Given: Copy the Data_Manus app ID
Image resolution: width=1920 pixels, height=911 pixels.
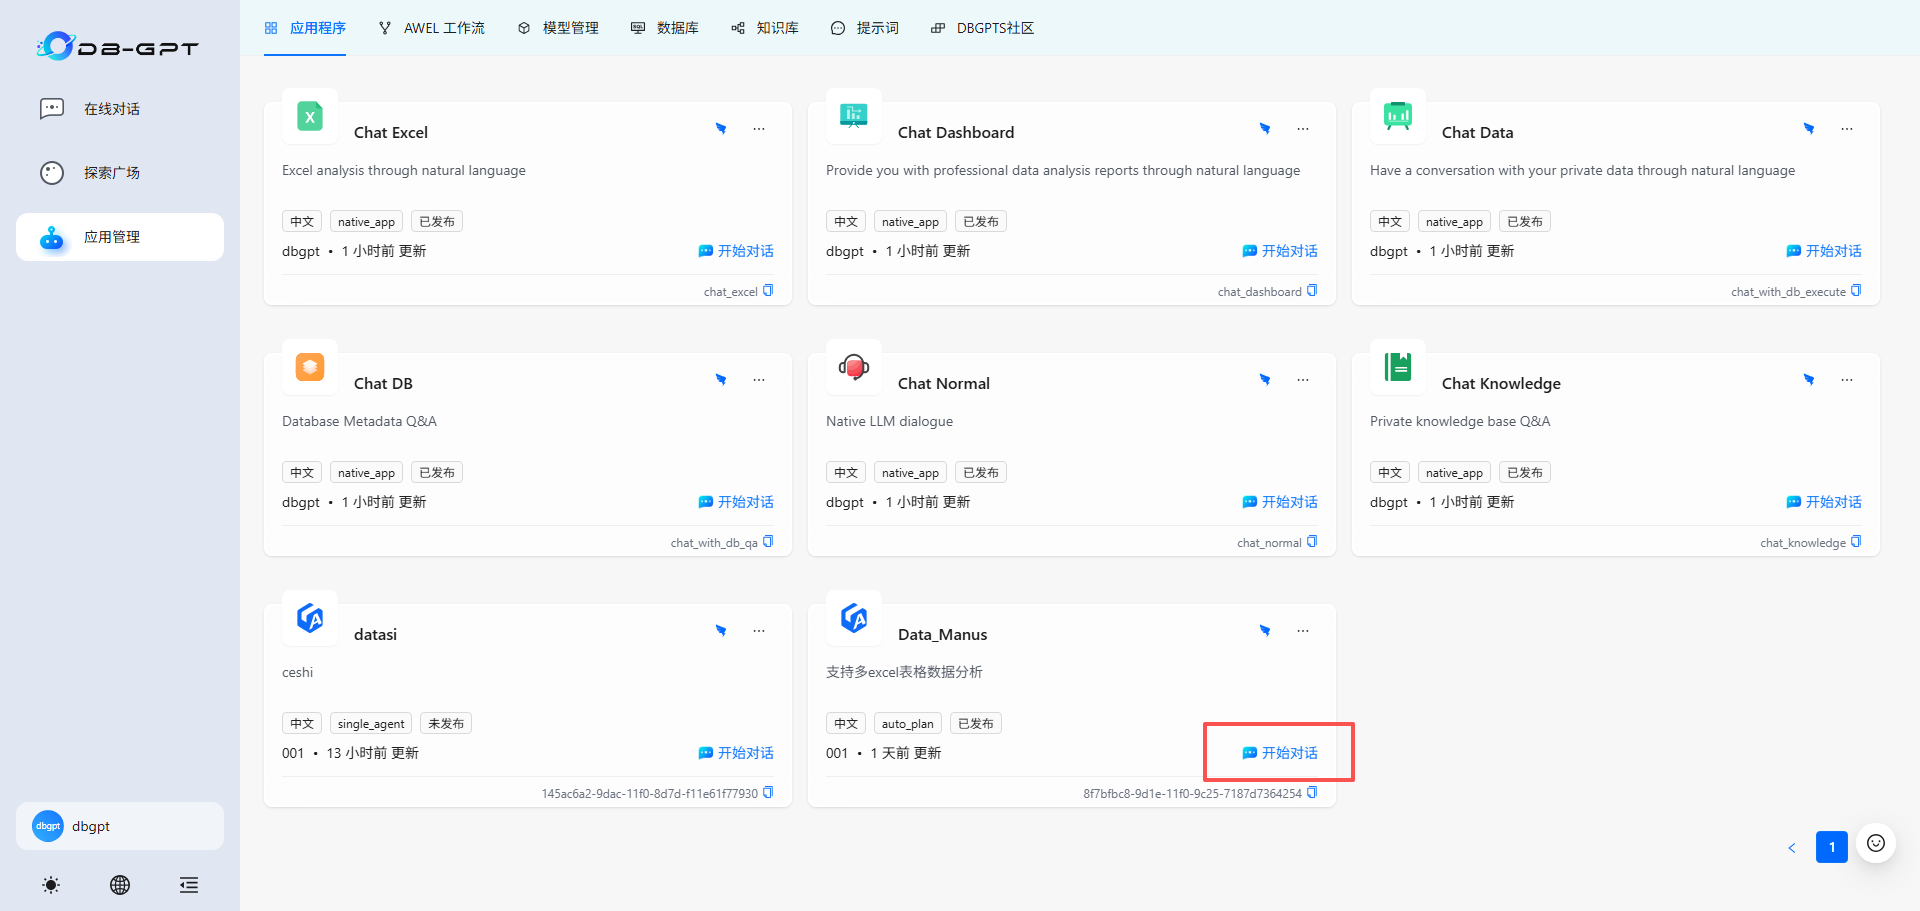Looking at the screenshot, I should pos(1312,793).
